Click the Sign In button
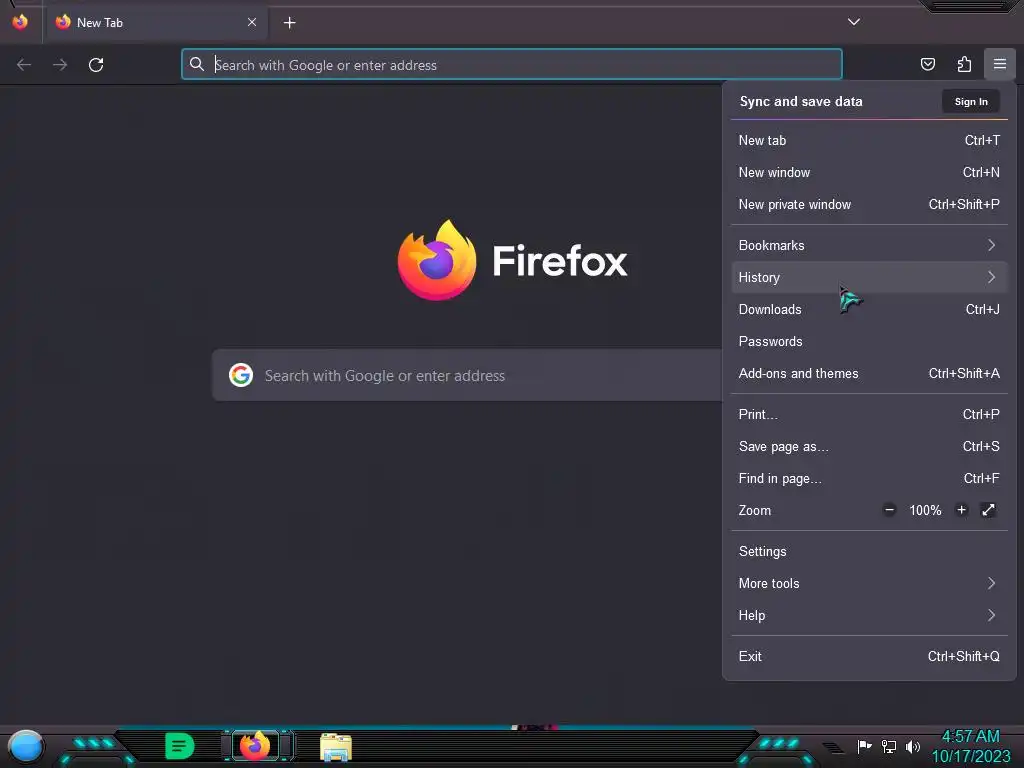The image size is (1024, 768). 971,101
